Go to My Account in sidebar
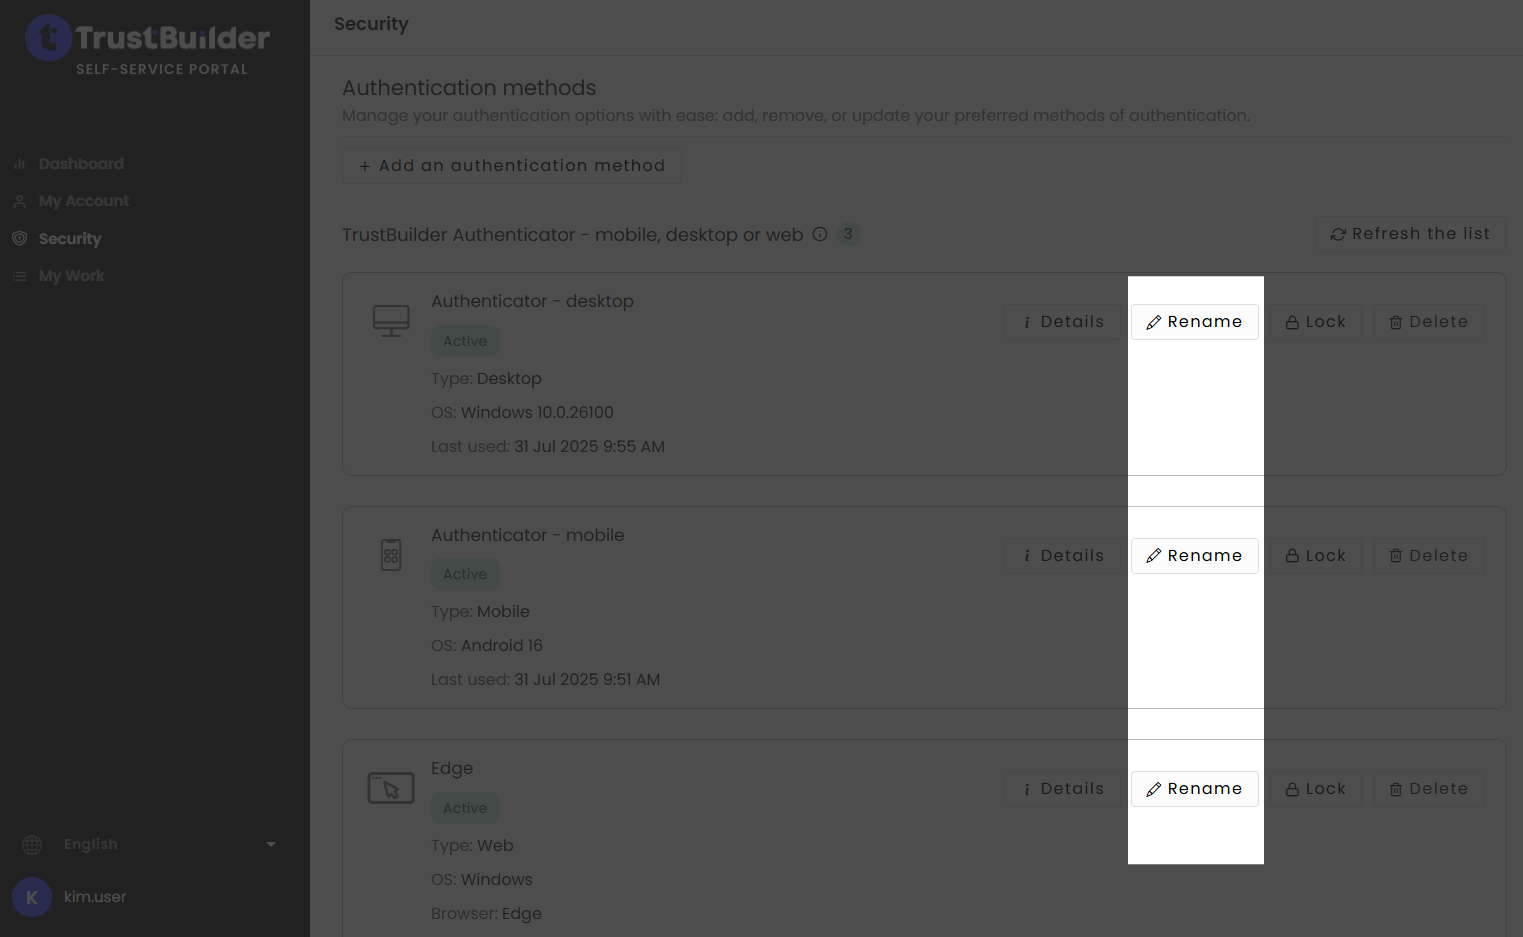1523x937 pixels. click(x=84, y=201)
